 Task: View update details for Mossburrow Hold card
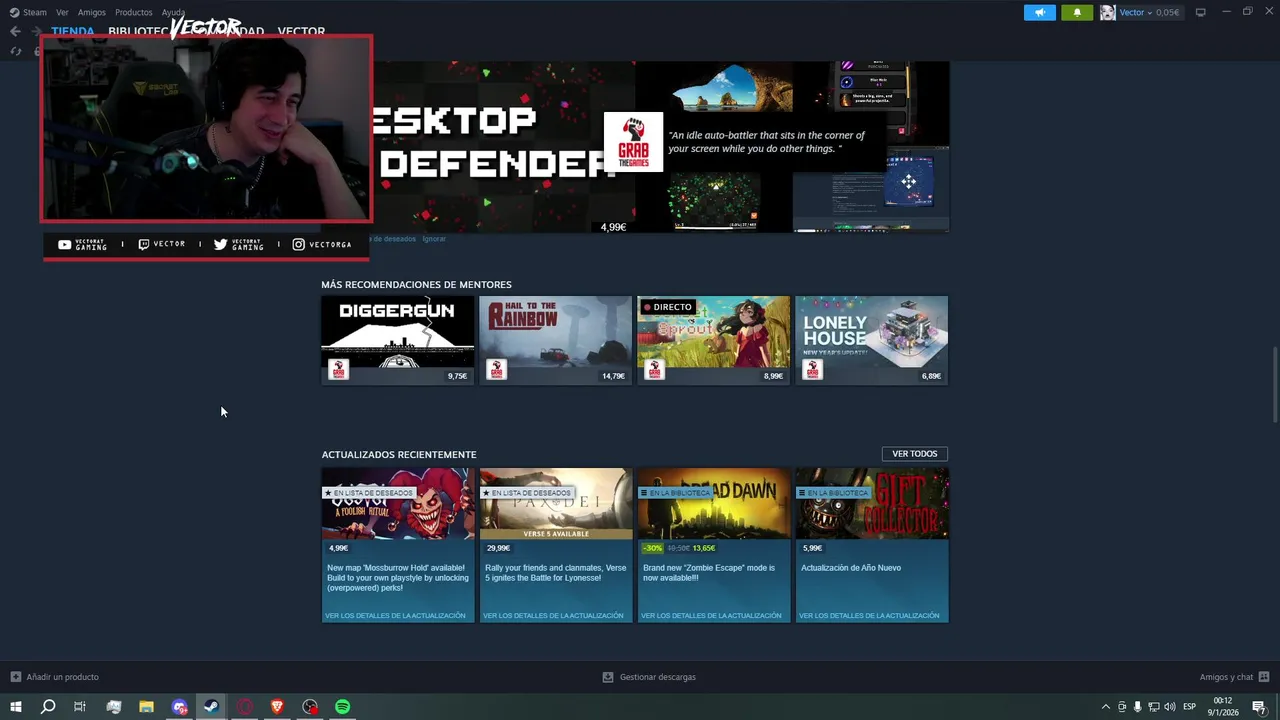395,616
